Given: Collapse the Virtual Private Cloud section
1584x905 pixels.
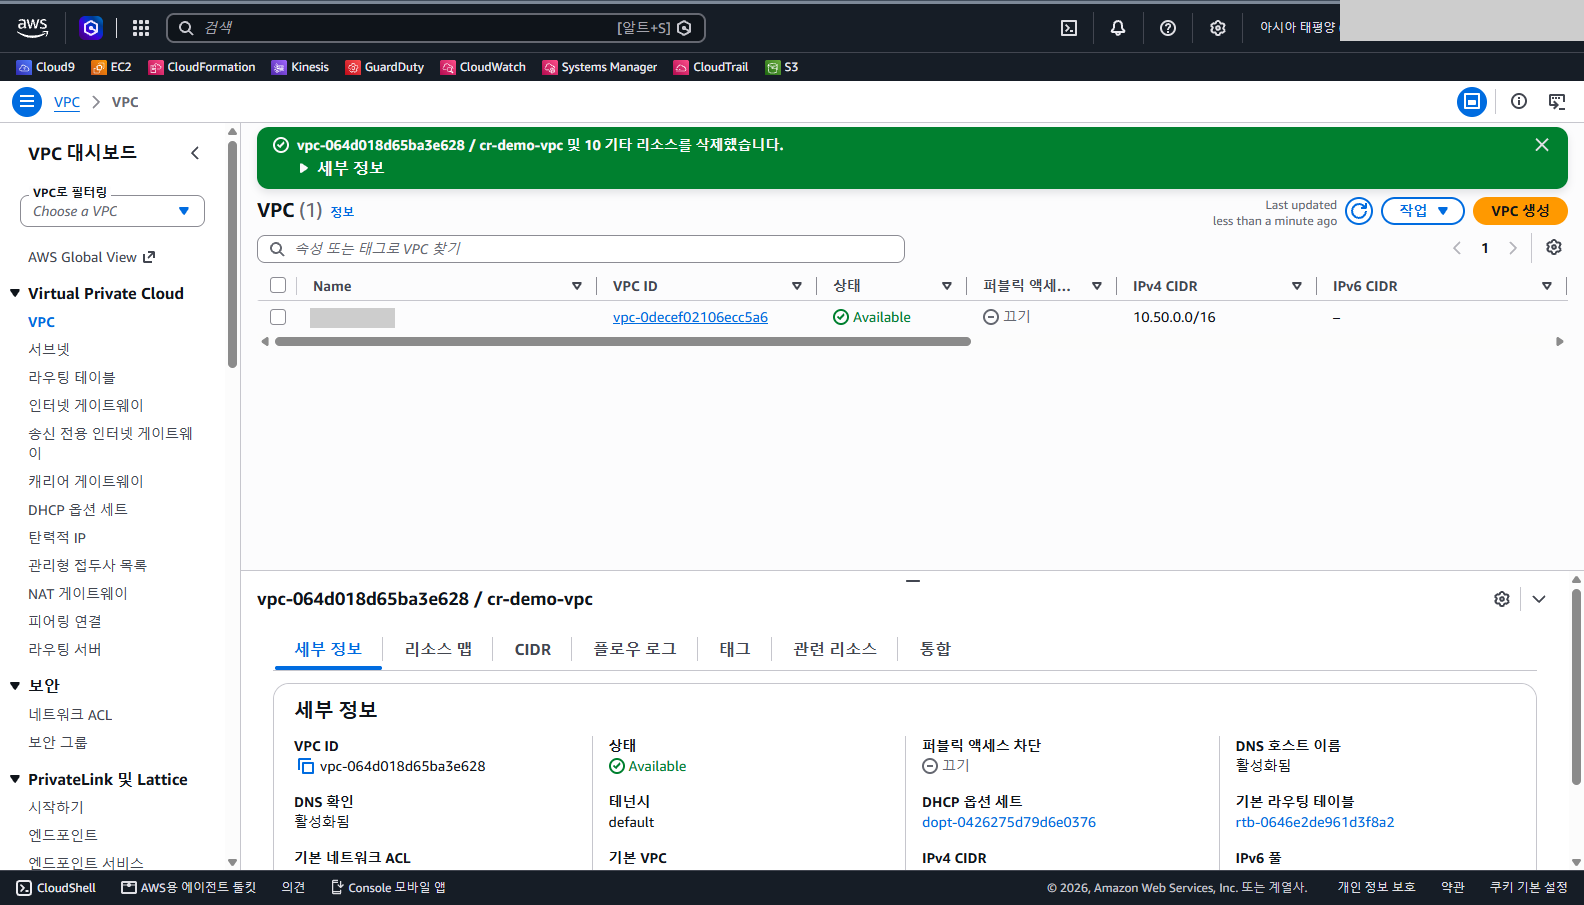Looking at the screenshot, I should (15, 293).
